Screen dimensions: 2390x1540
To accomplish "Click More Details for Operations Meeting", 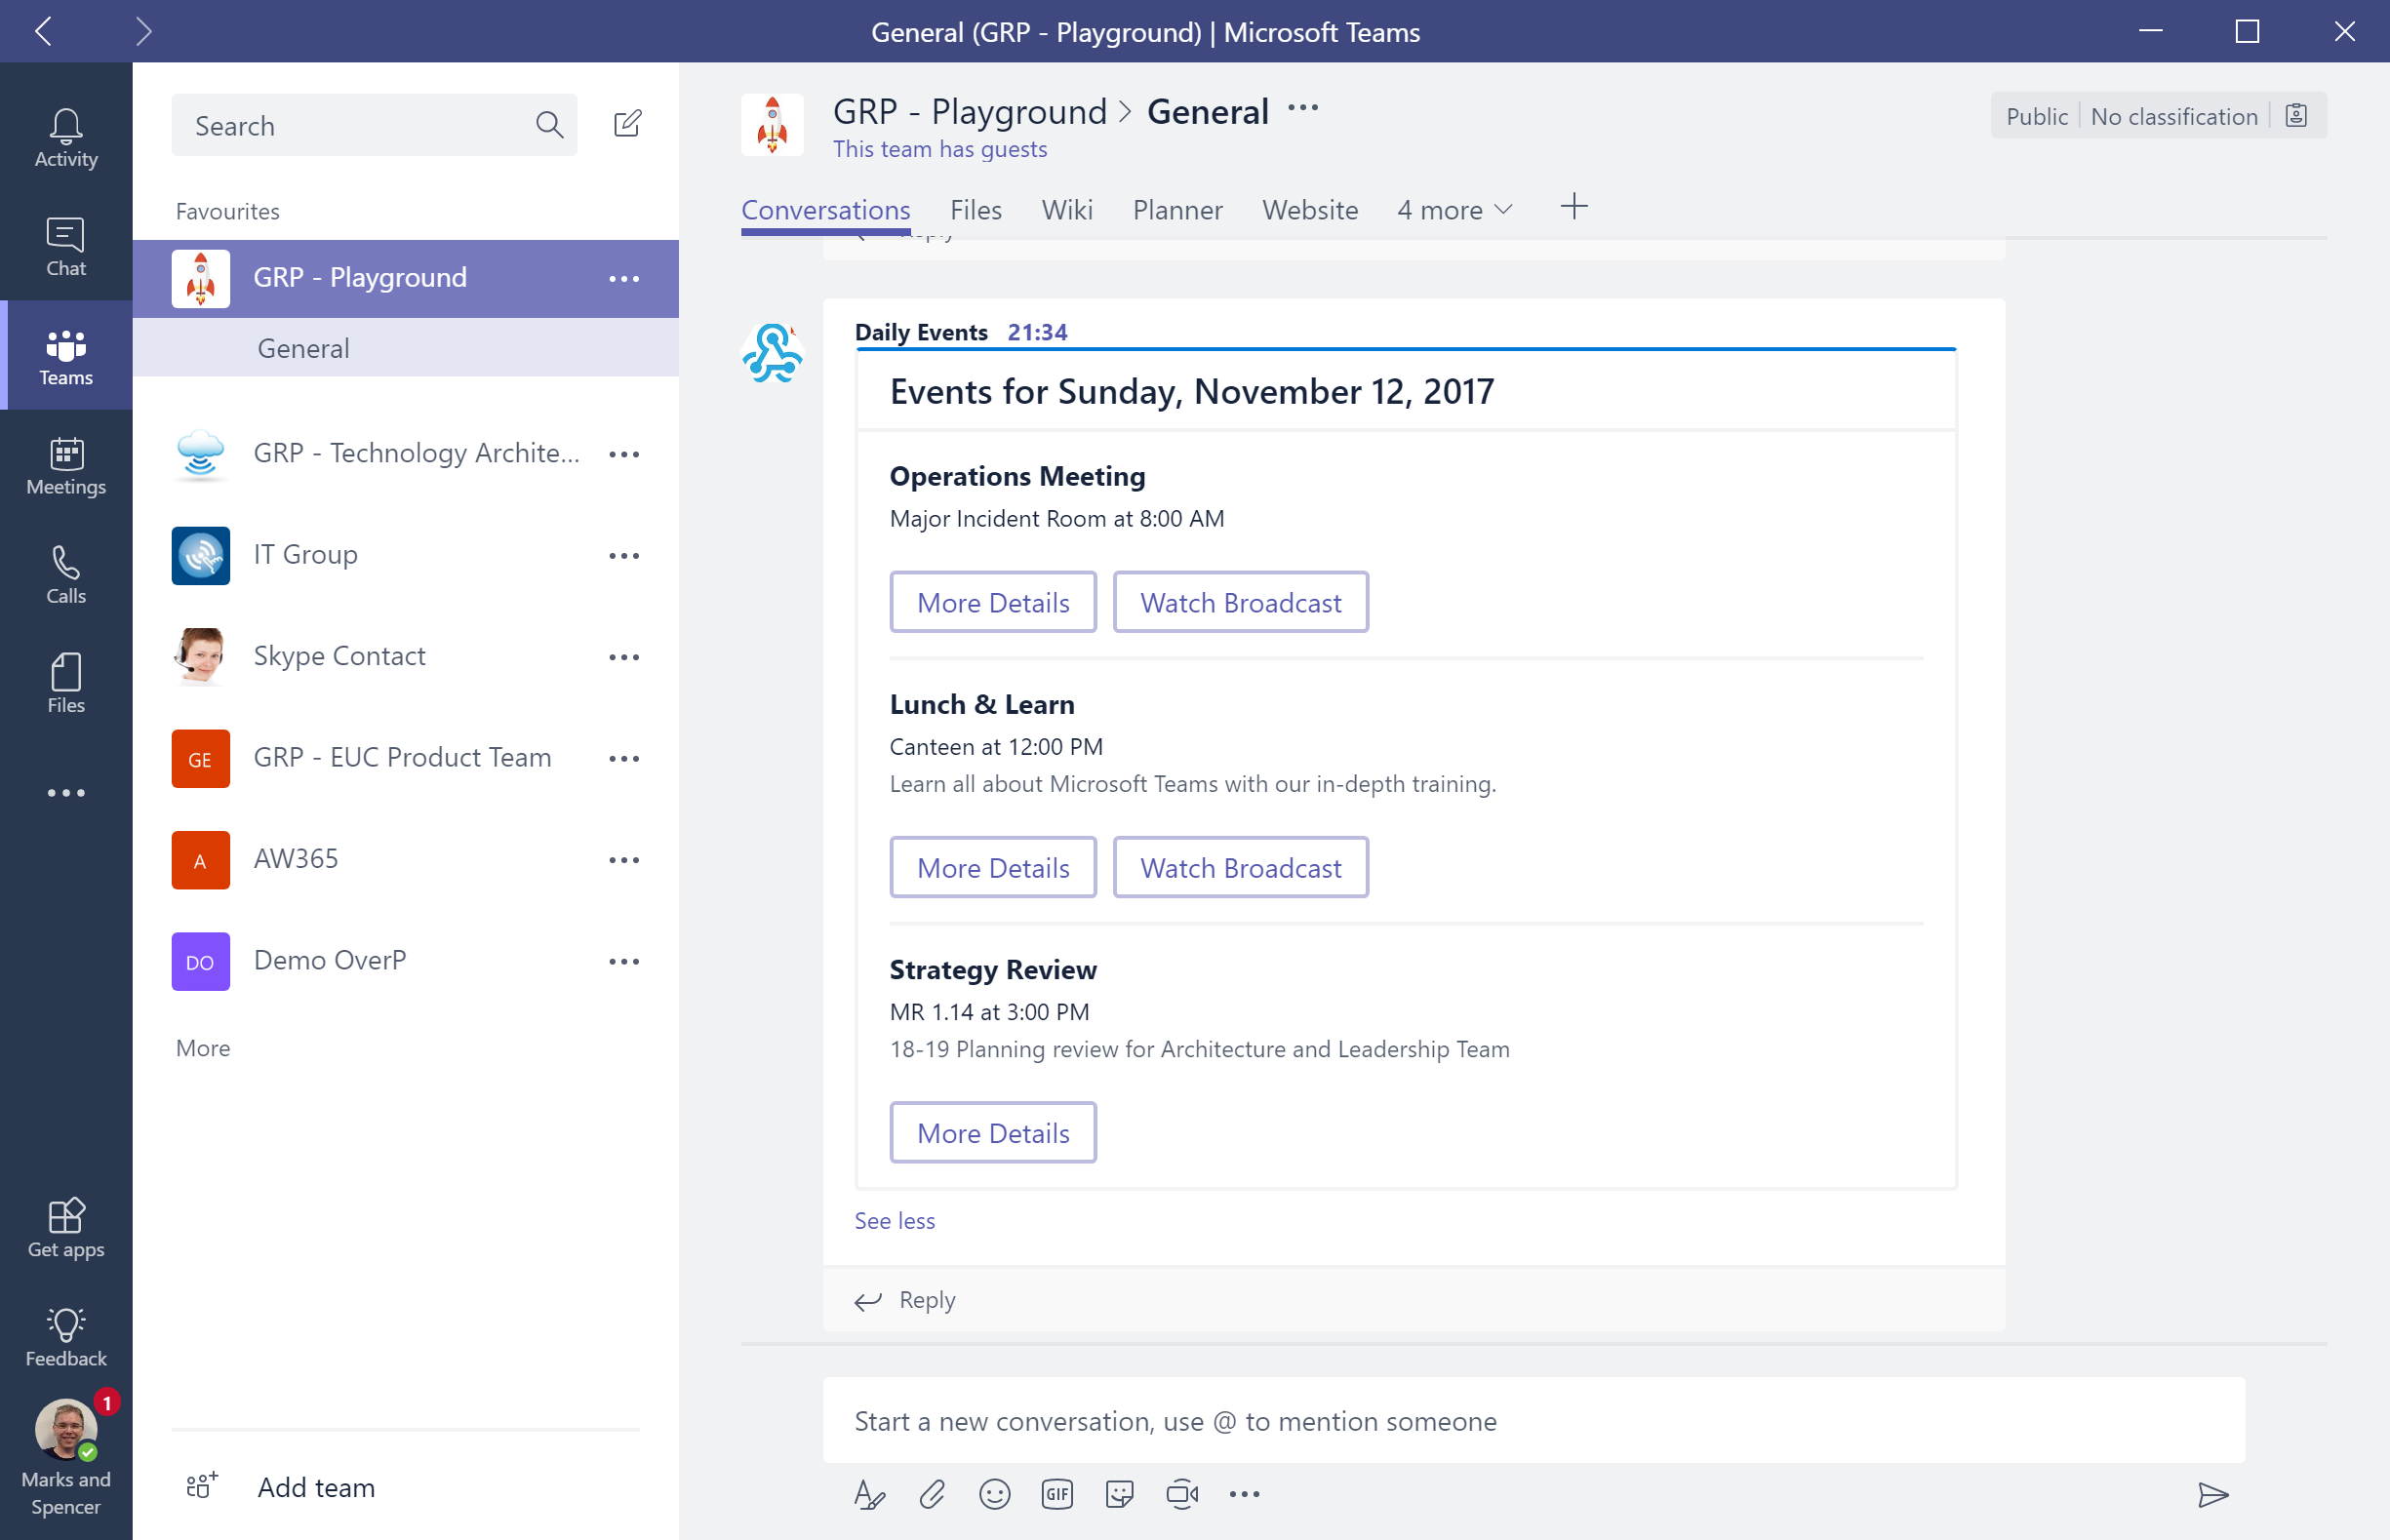I will click(992, 602).
